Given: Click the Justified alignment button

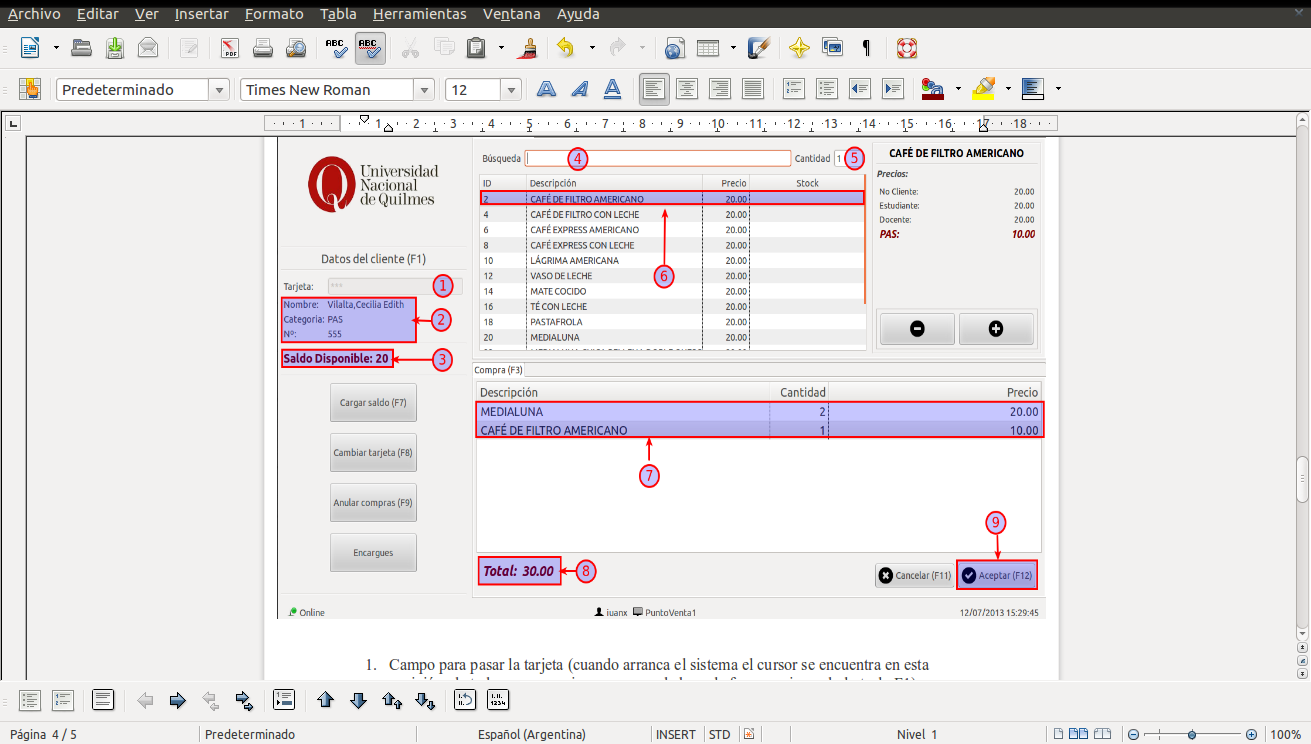Looking at the screenshot, I should pyautogui.click(x=753, y=89).
